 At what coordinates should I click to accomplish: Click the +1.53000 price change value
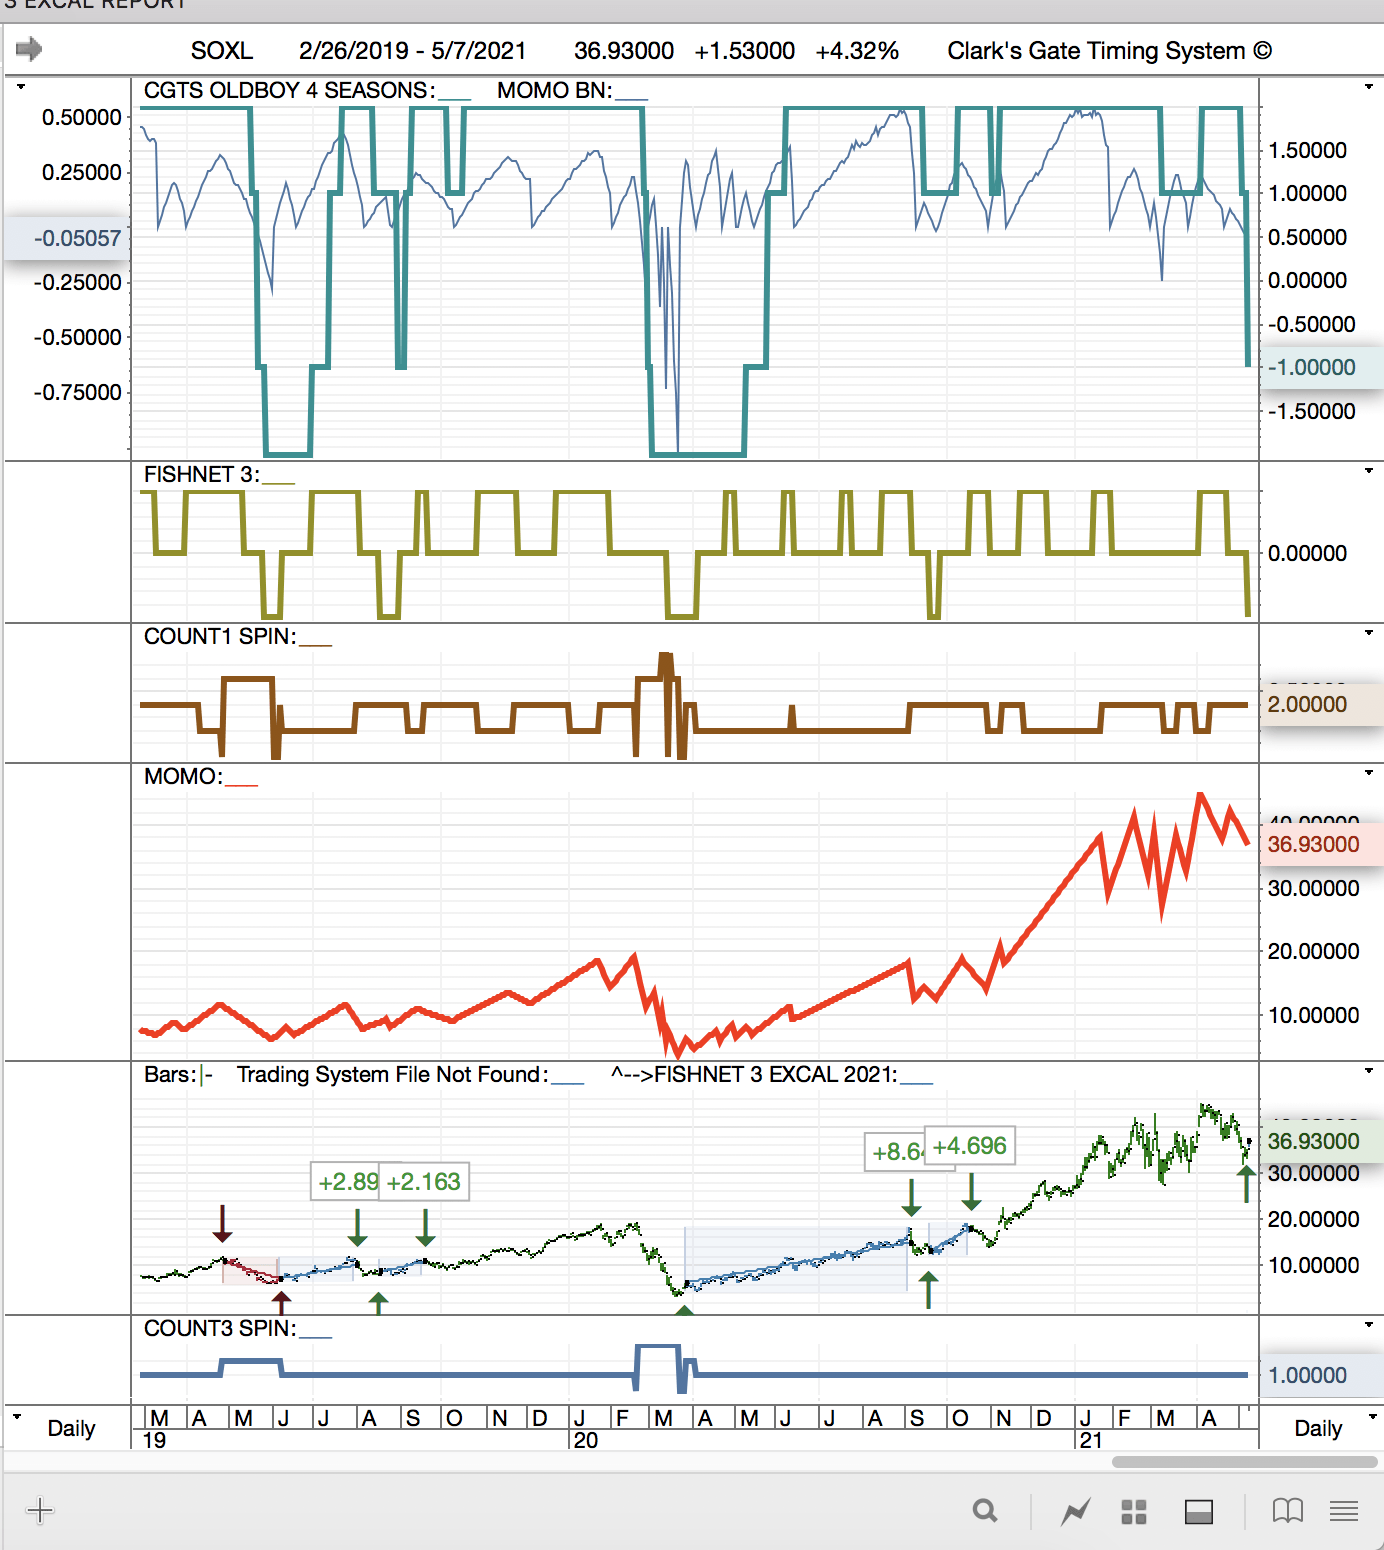745,51
